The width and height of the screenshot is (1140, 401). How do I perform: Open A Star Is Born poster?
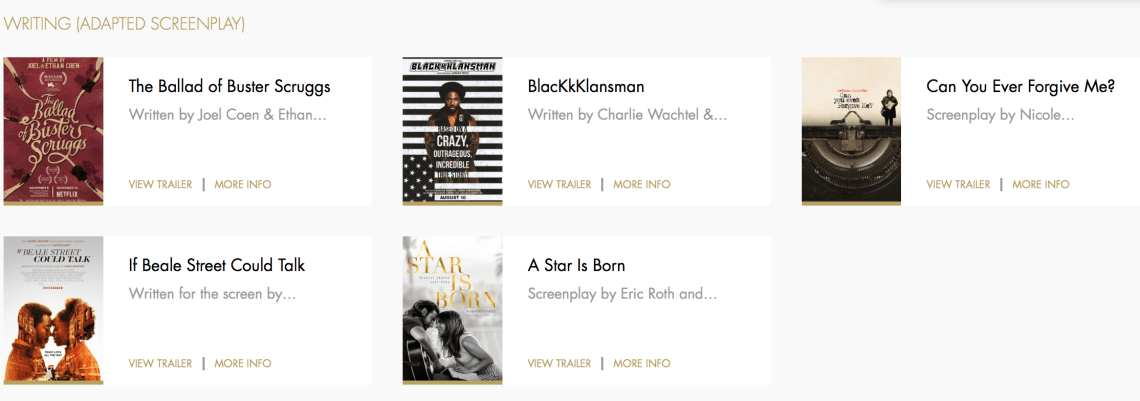pos(452,310)
